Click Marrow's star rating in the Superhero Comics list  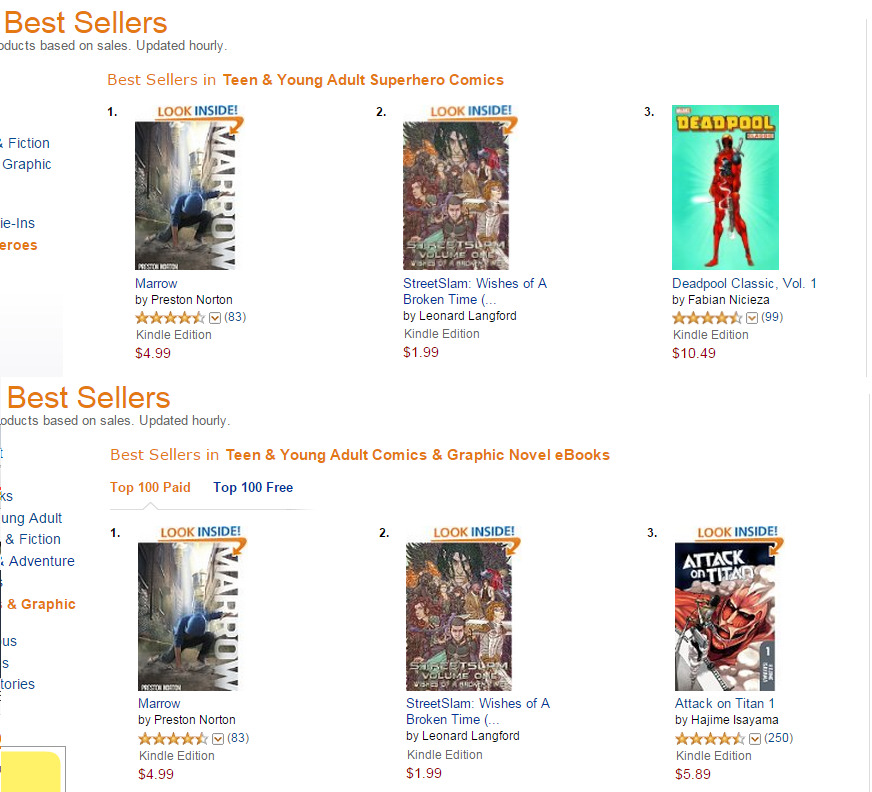[x=169, y=318]
